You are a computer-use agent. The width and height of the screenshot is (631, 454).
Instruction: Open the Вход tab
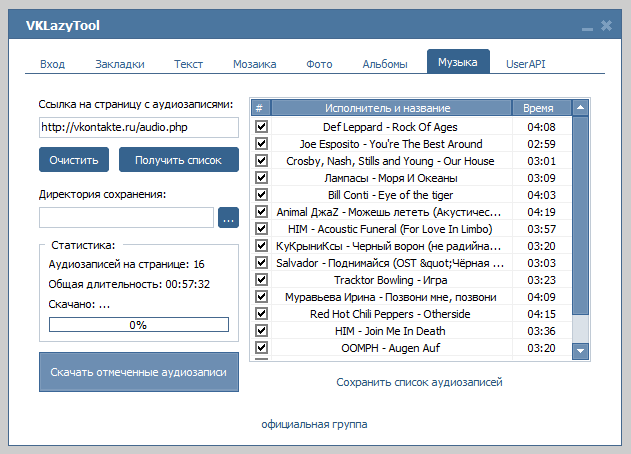pyautogui.click(x=52, y=64)
